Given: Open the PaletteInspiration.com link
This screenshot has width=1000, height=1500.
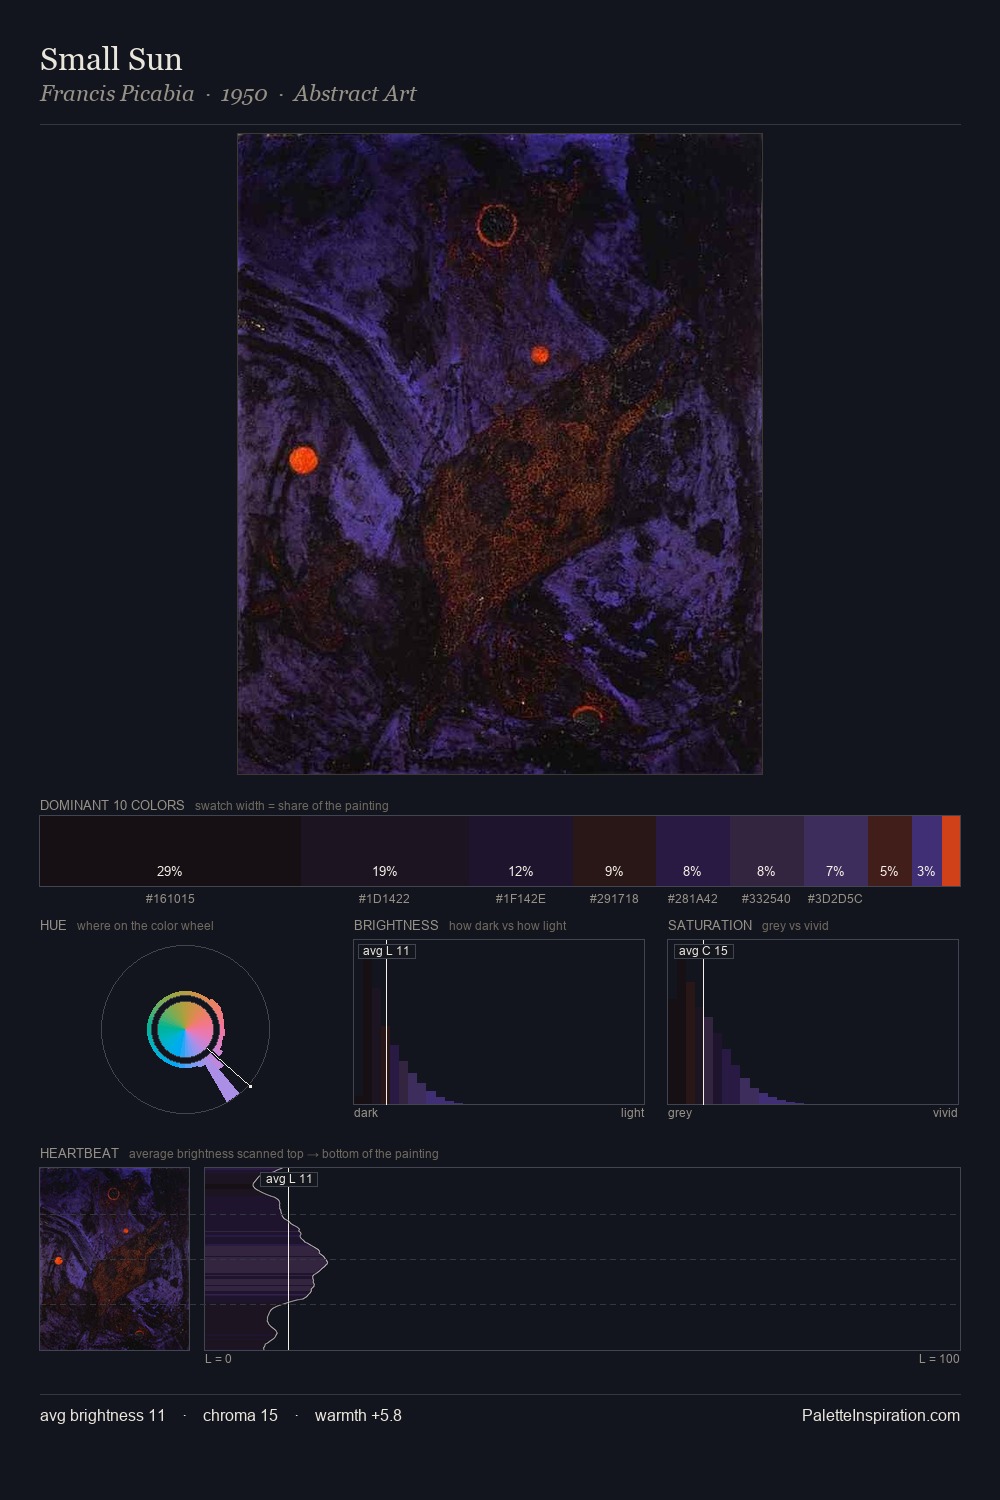Looking at the screenshot, I should tap(881, 1415).
